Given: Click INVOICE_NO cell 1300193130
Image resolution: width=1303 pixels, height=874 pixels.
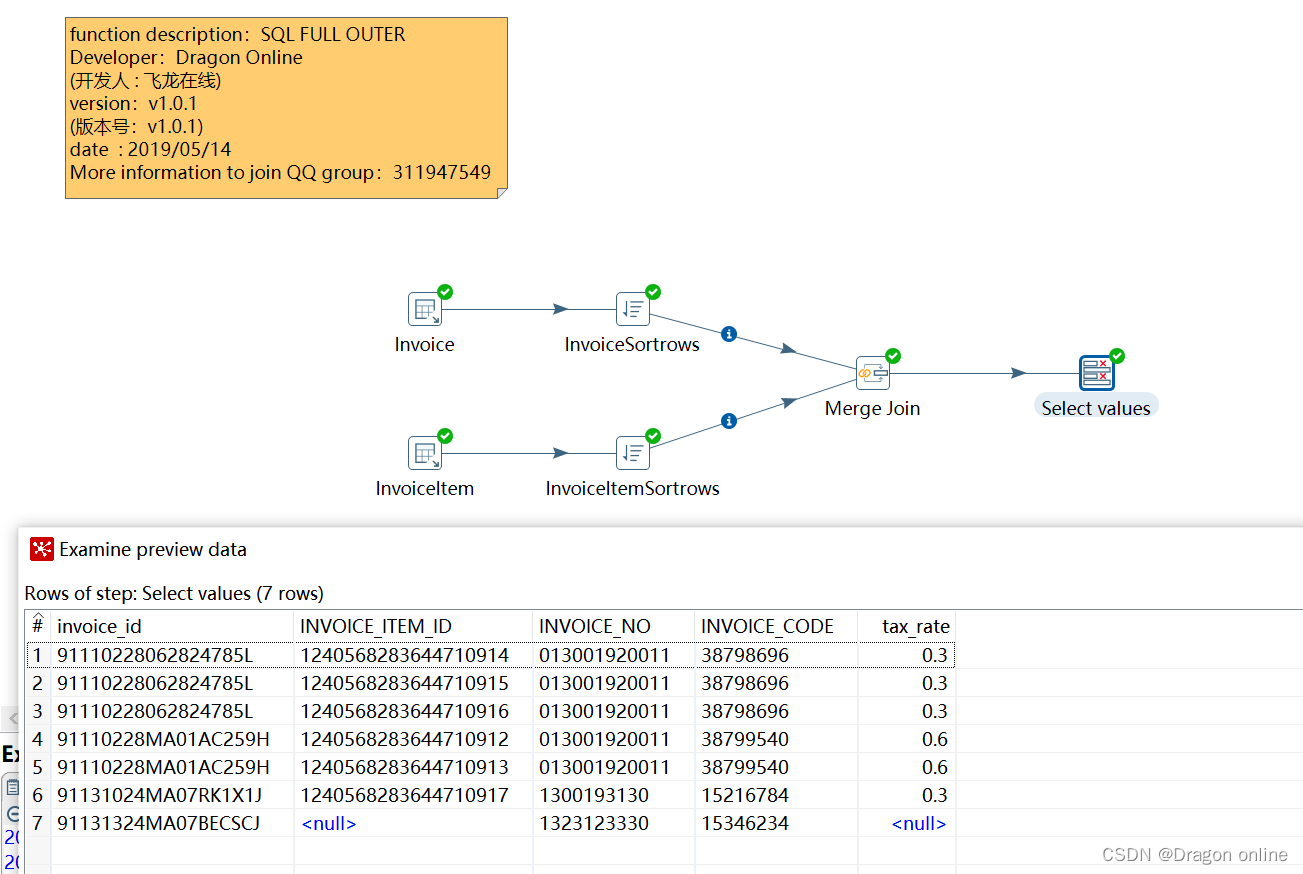Looking at the screenshot, I should point(614,795).
